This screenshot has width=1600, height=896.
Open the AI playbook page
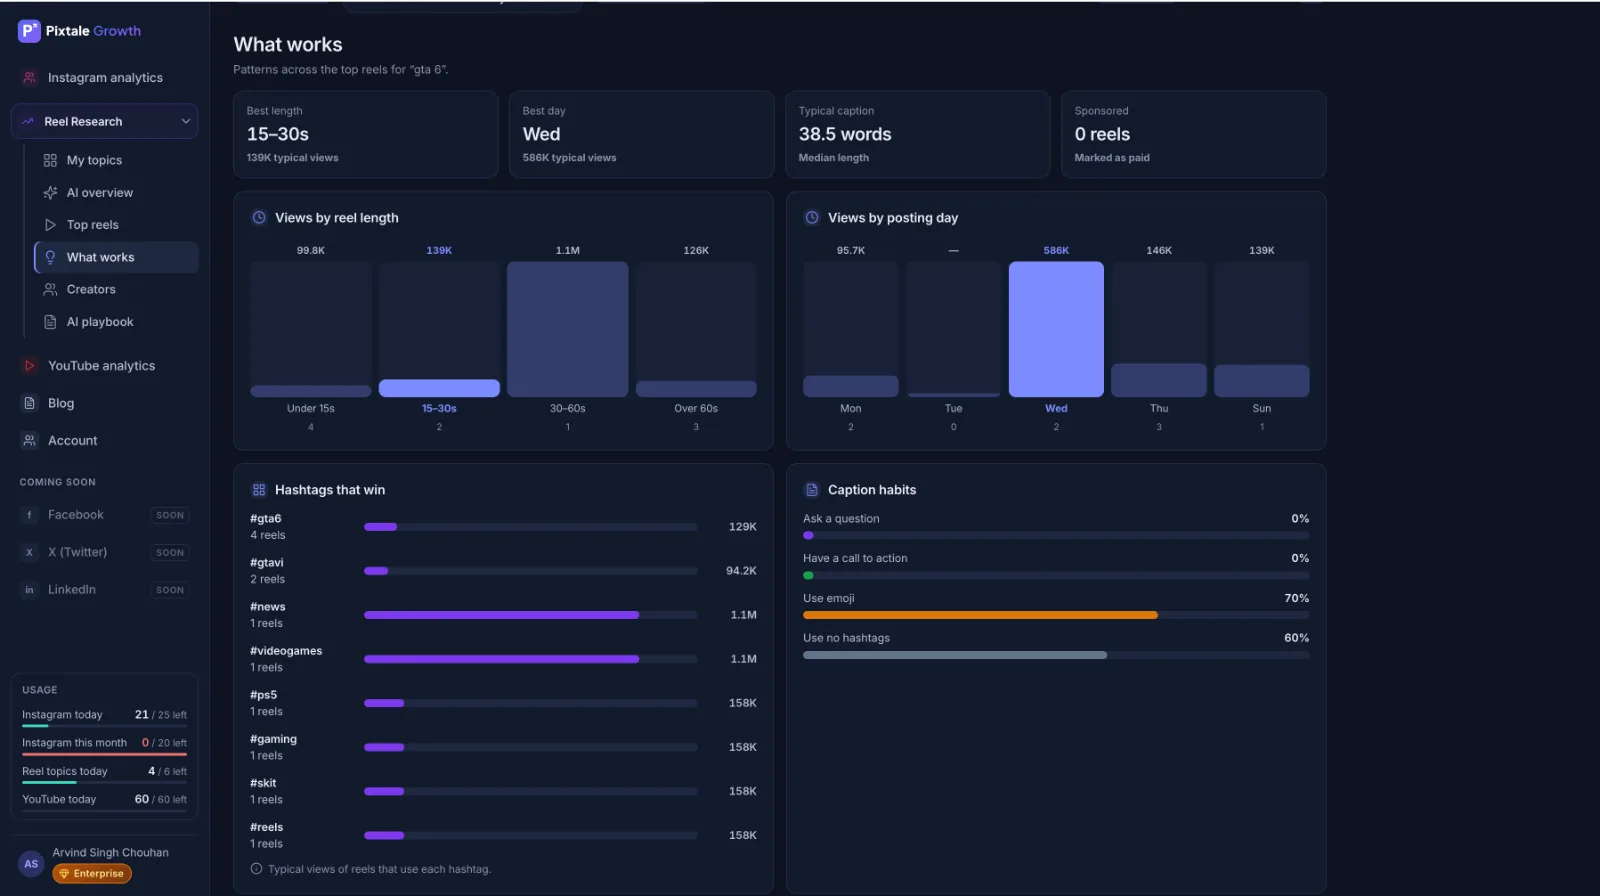click(x=116, y=322)
